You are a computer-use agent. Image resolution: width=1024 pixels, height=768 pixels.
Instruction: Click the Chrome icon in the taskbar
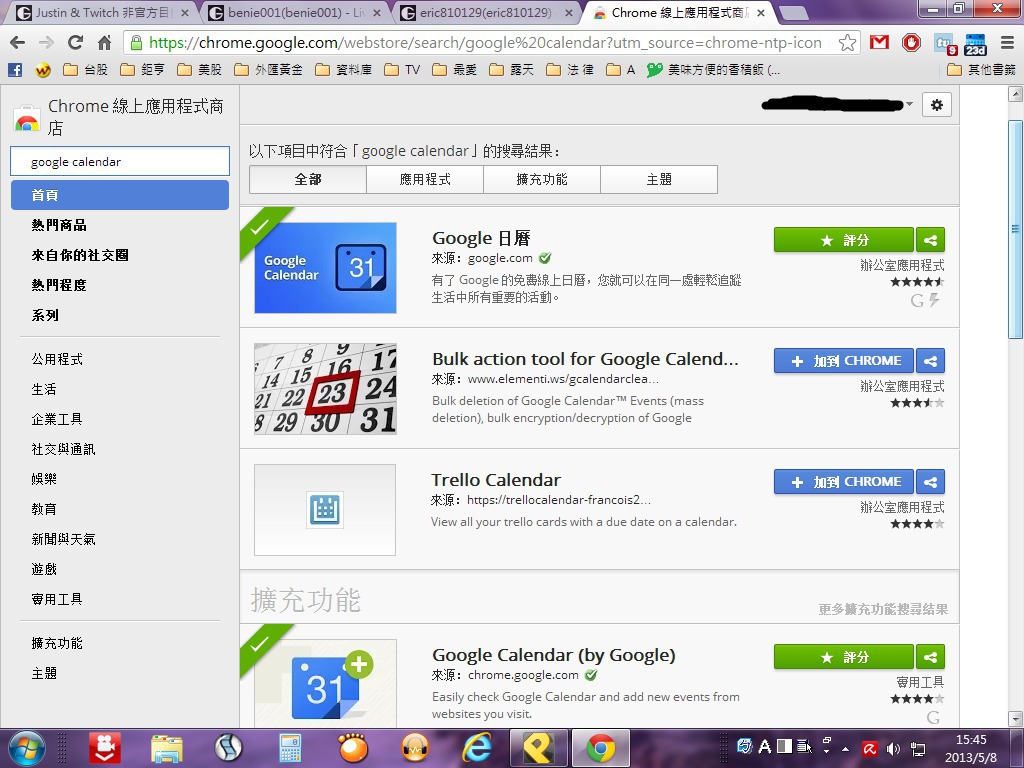601,748
